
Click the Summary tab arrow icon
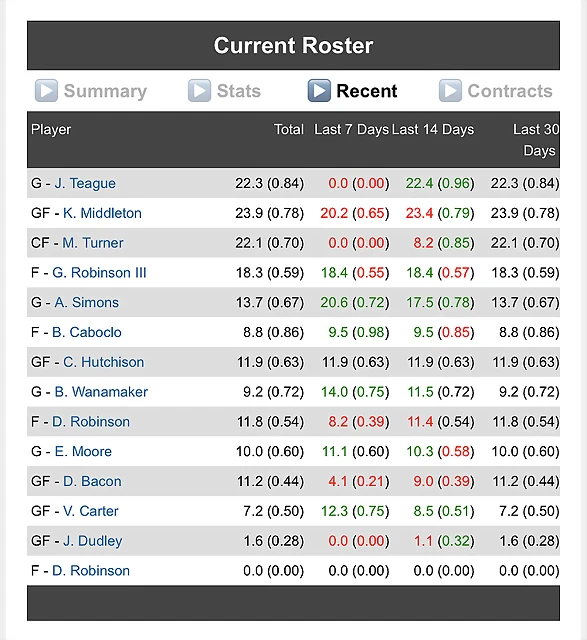coord(46,91)
